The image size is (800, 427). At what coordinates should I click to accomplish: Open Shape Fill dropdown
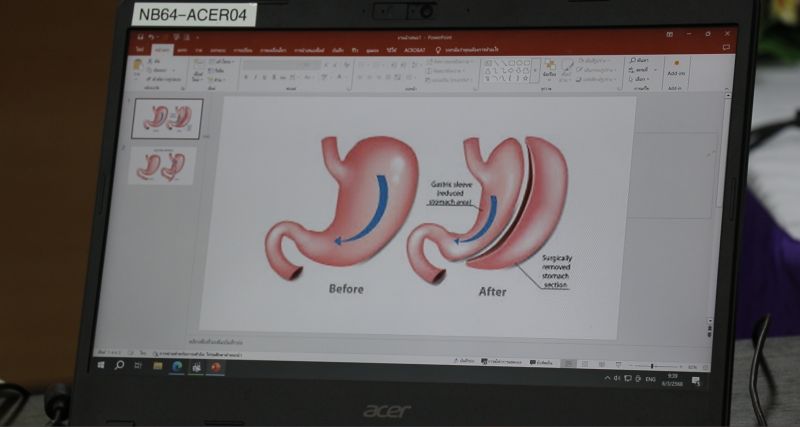[595, 61]
